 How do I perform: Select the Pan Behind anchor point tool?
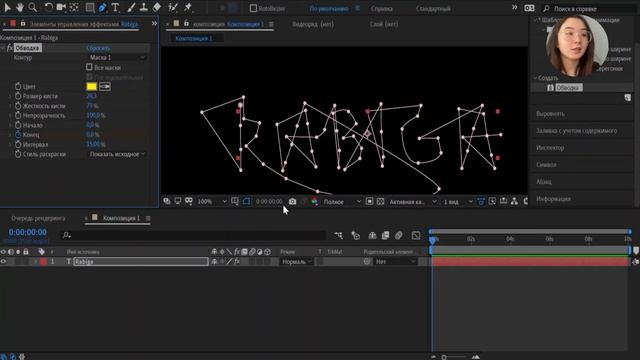[x=74, y=7]
